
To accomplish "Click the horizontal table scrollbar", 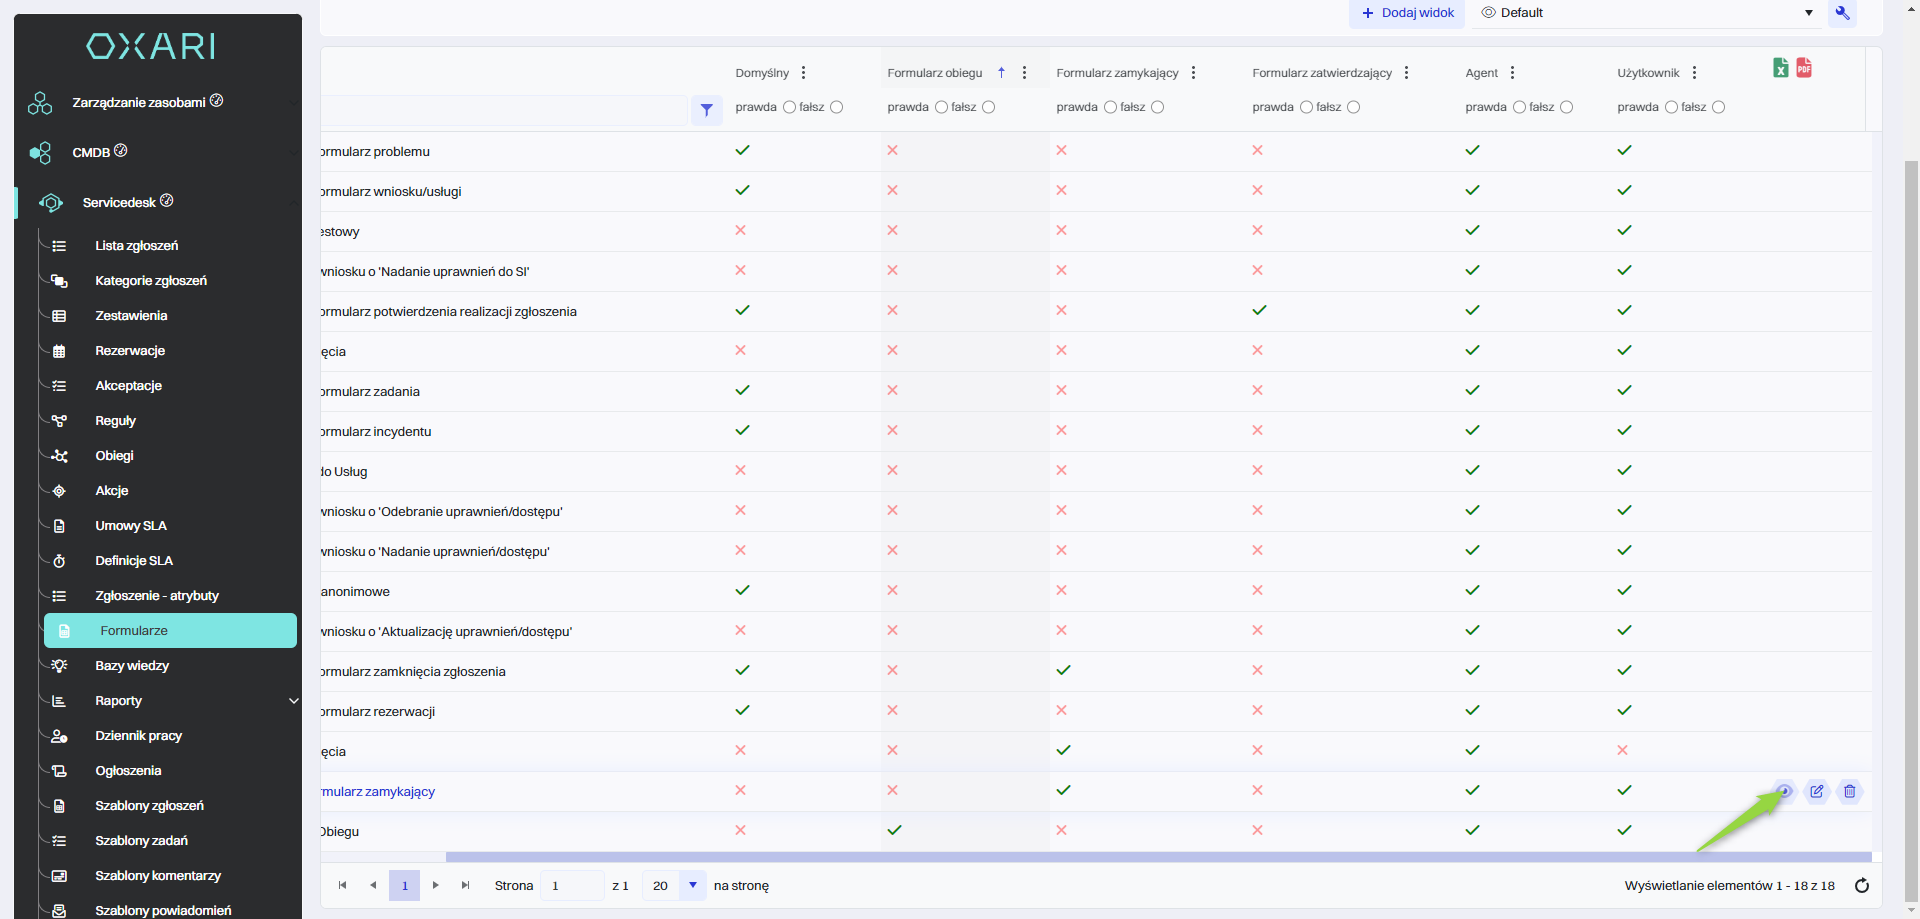I will point(1158,857).
